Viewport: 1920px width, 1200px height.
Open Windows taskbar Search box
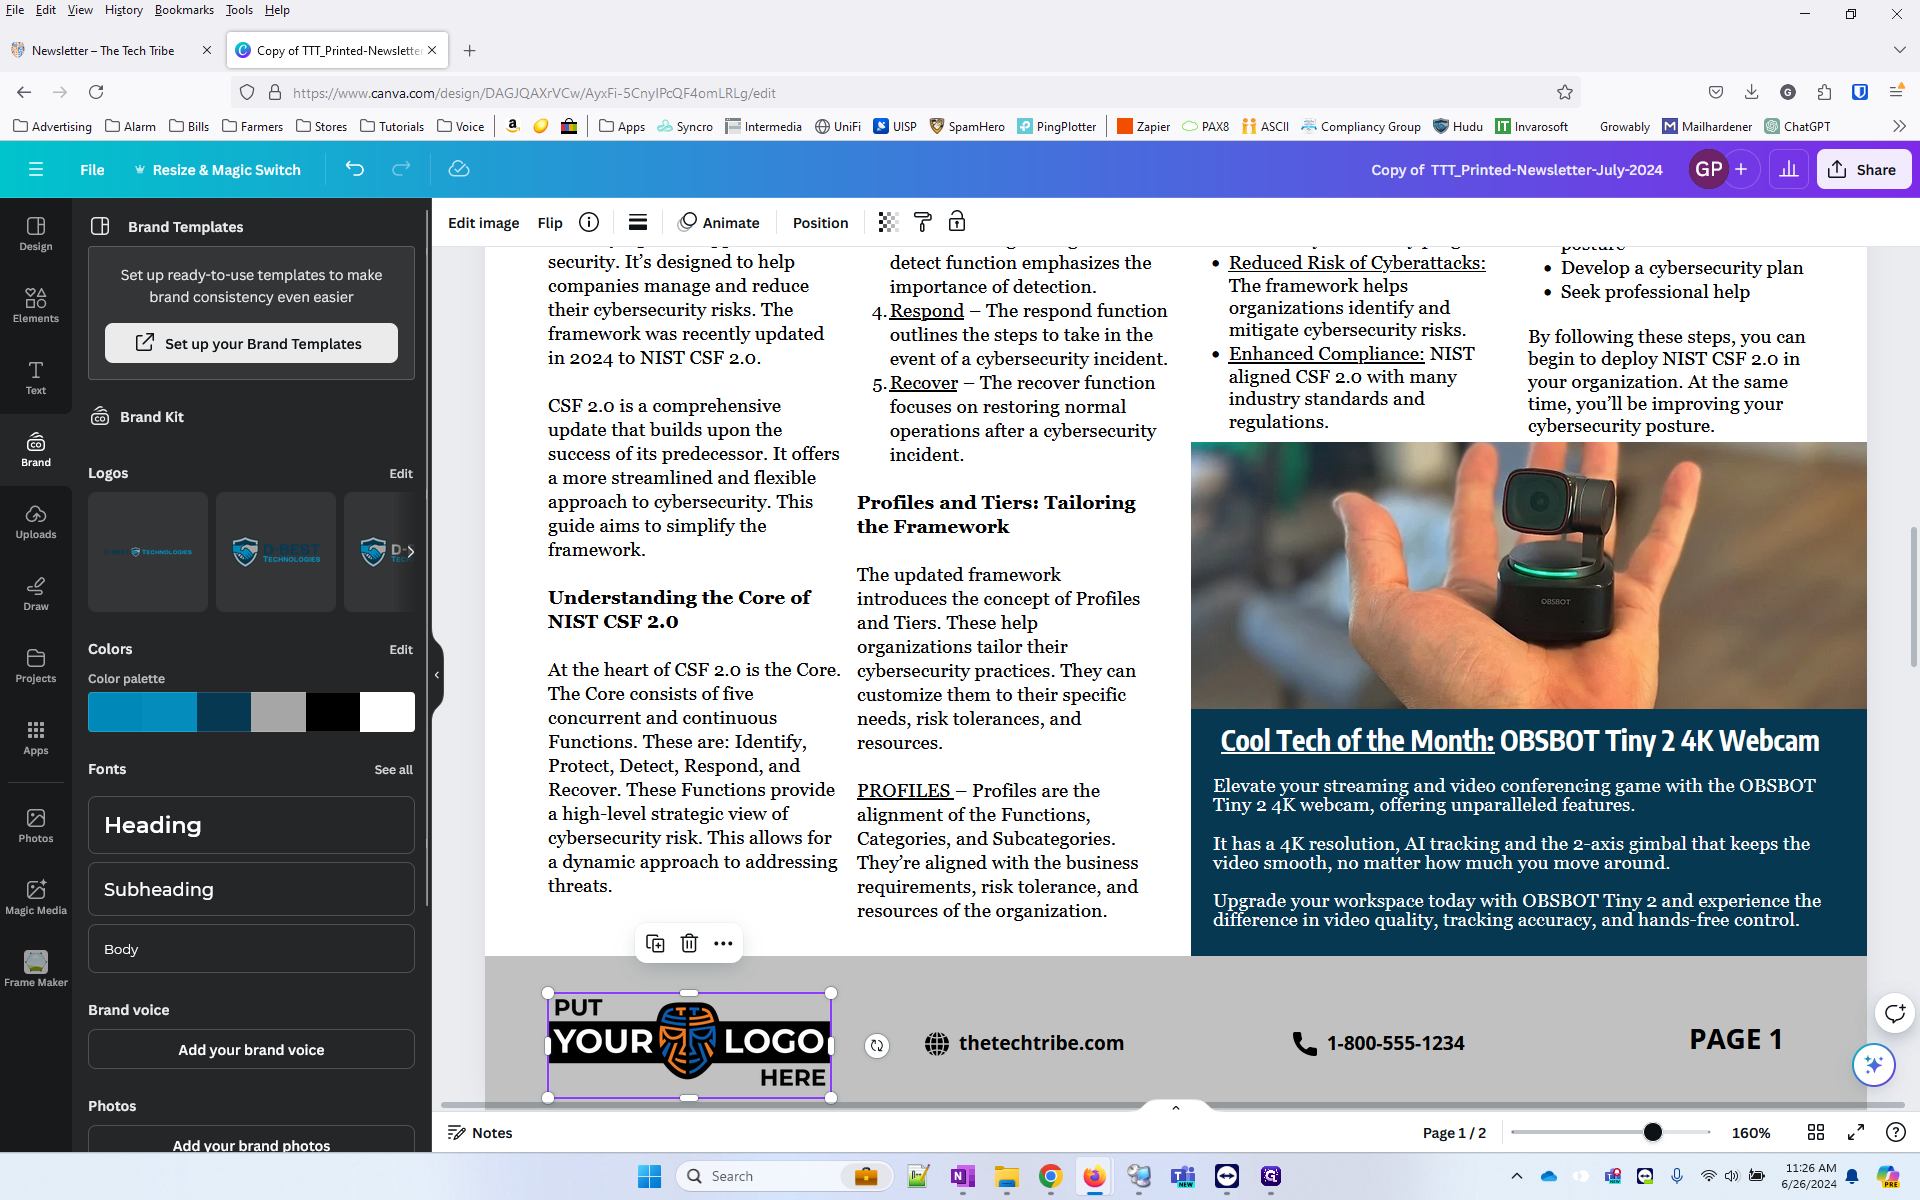coord(785,1176)
